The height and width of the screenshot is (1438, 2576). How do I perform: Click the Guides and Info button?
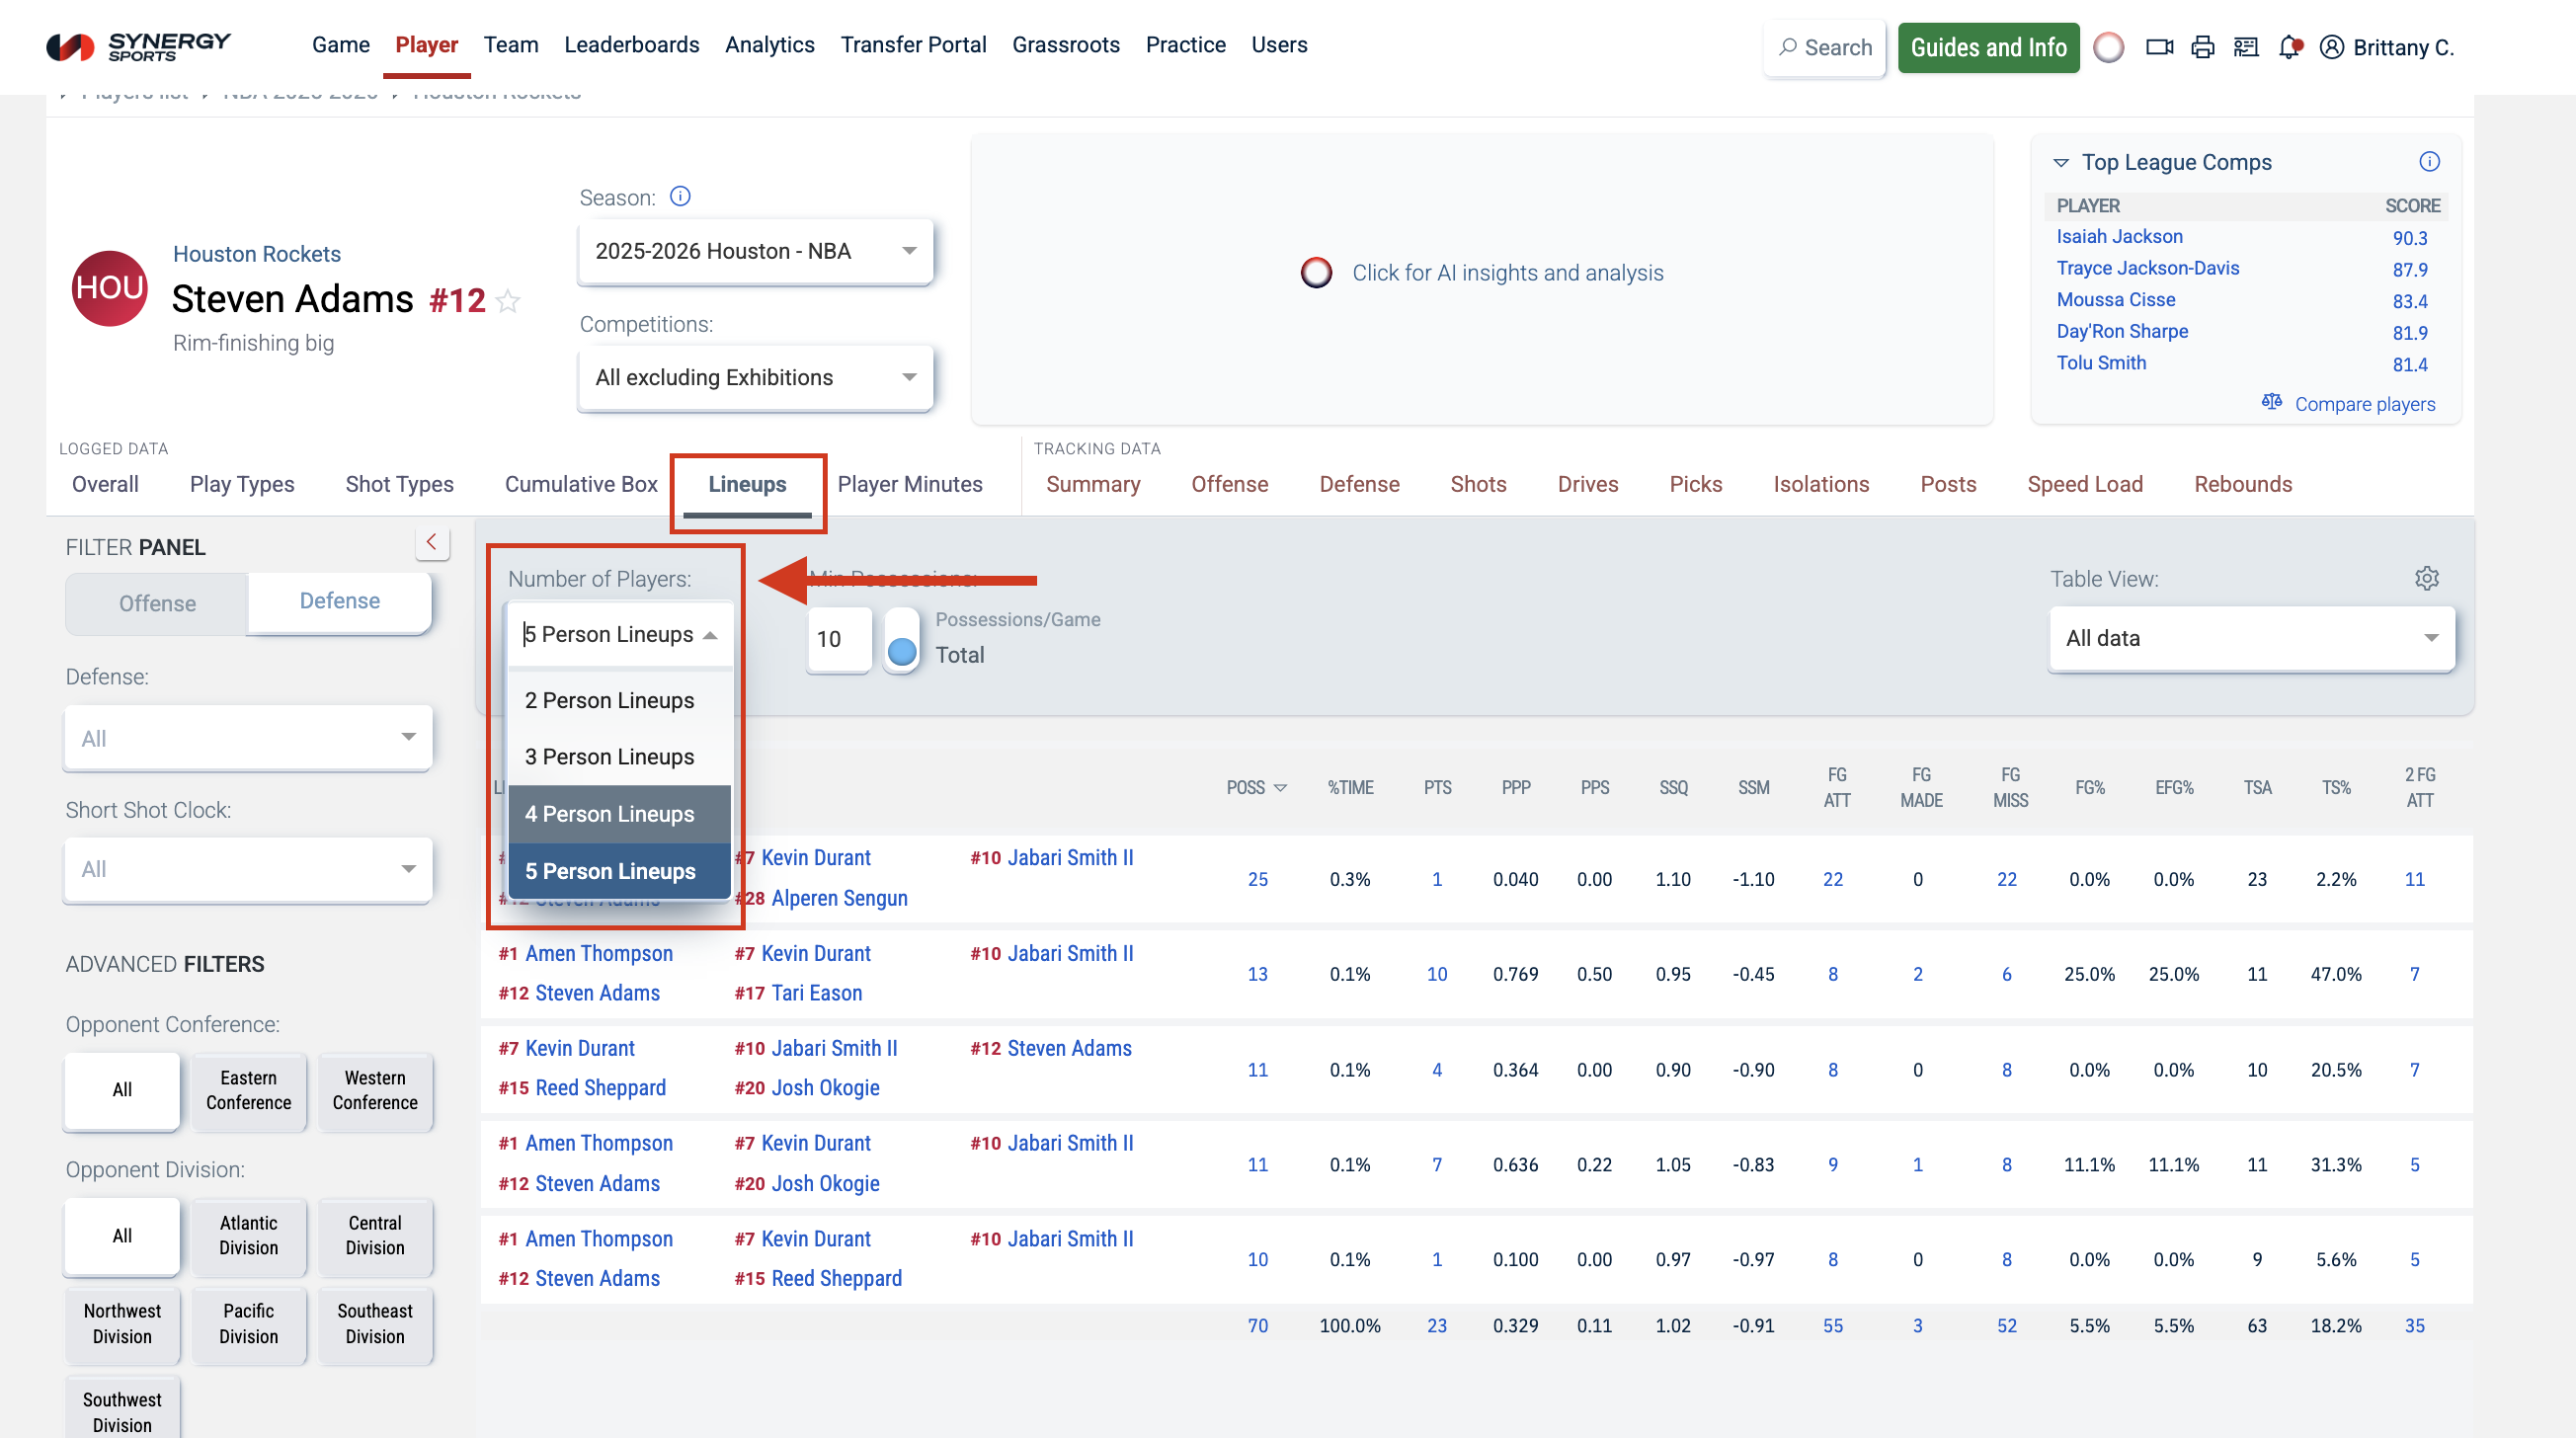click(1988, 47)
